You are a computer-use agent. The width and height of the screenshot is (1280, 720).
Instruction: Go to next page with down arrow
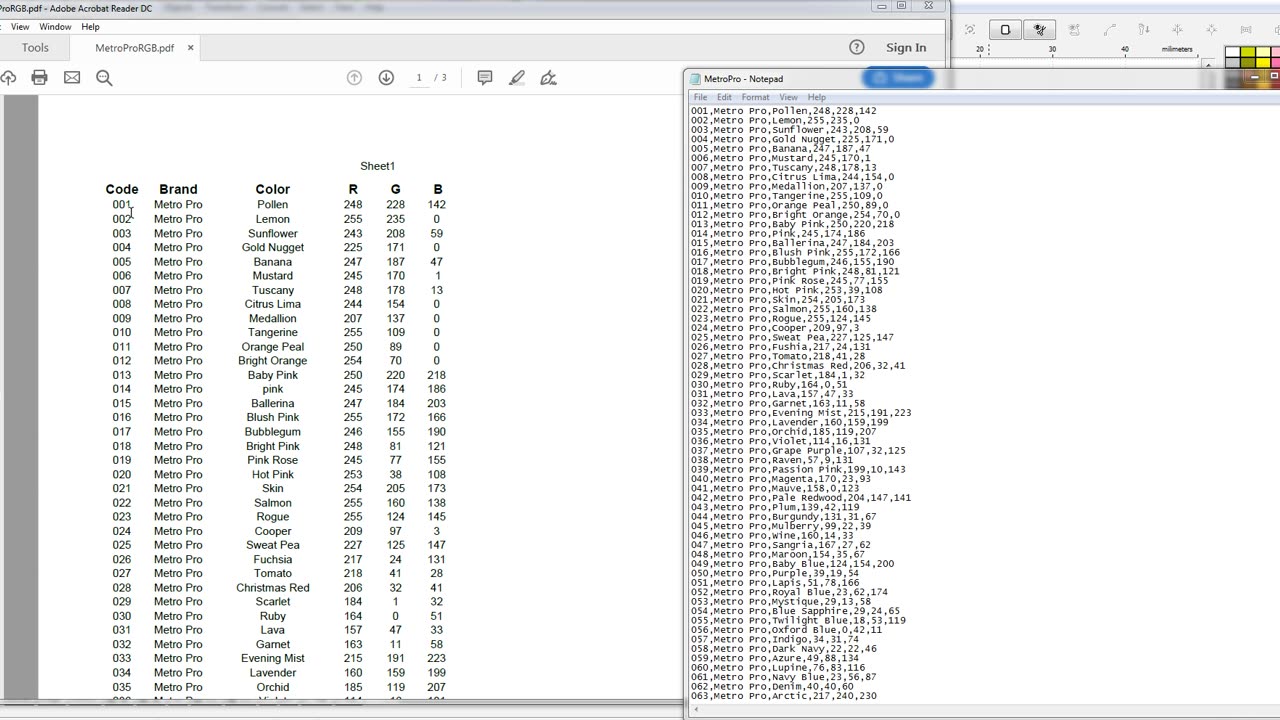(386, 78)
